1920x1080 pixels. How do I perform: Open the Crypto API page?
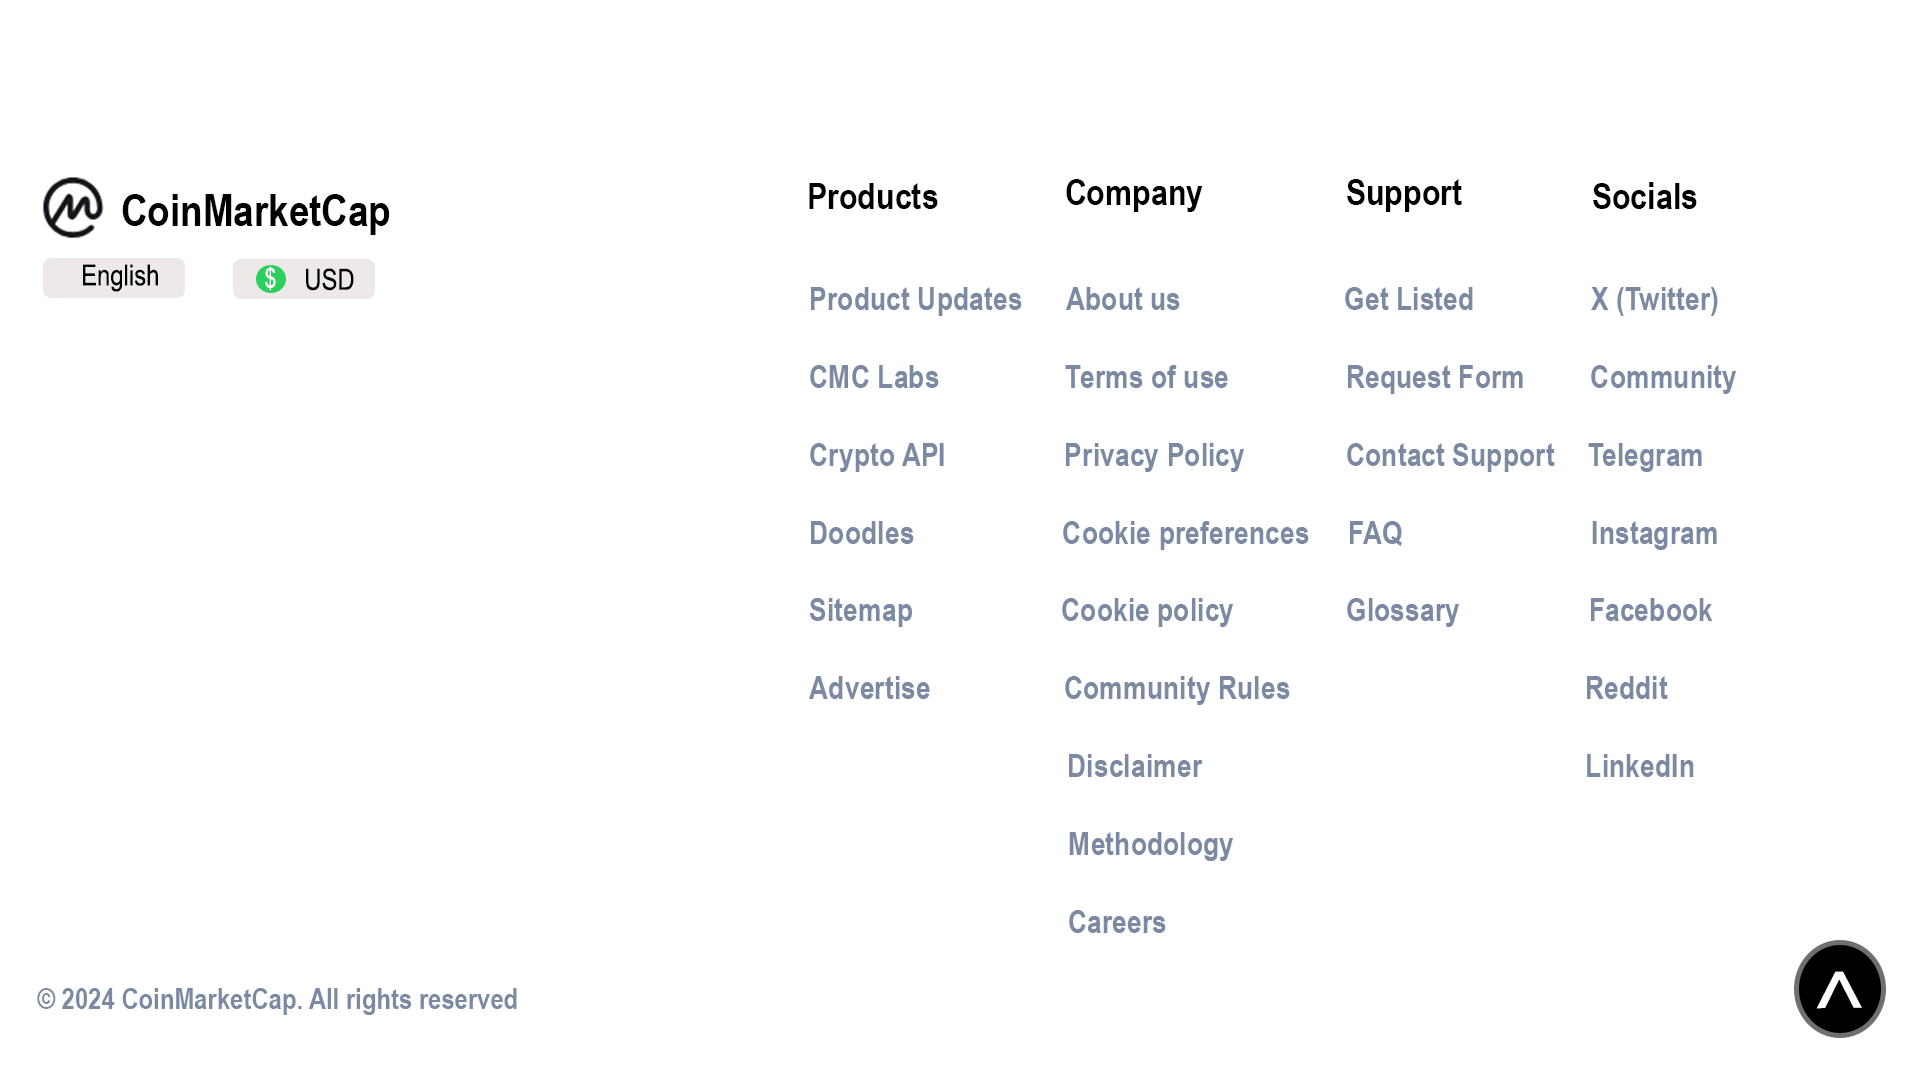(x=876, y=455)
